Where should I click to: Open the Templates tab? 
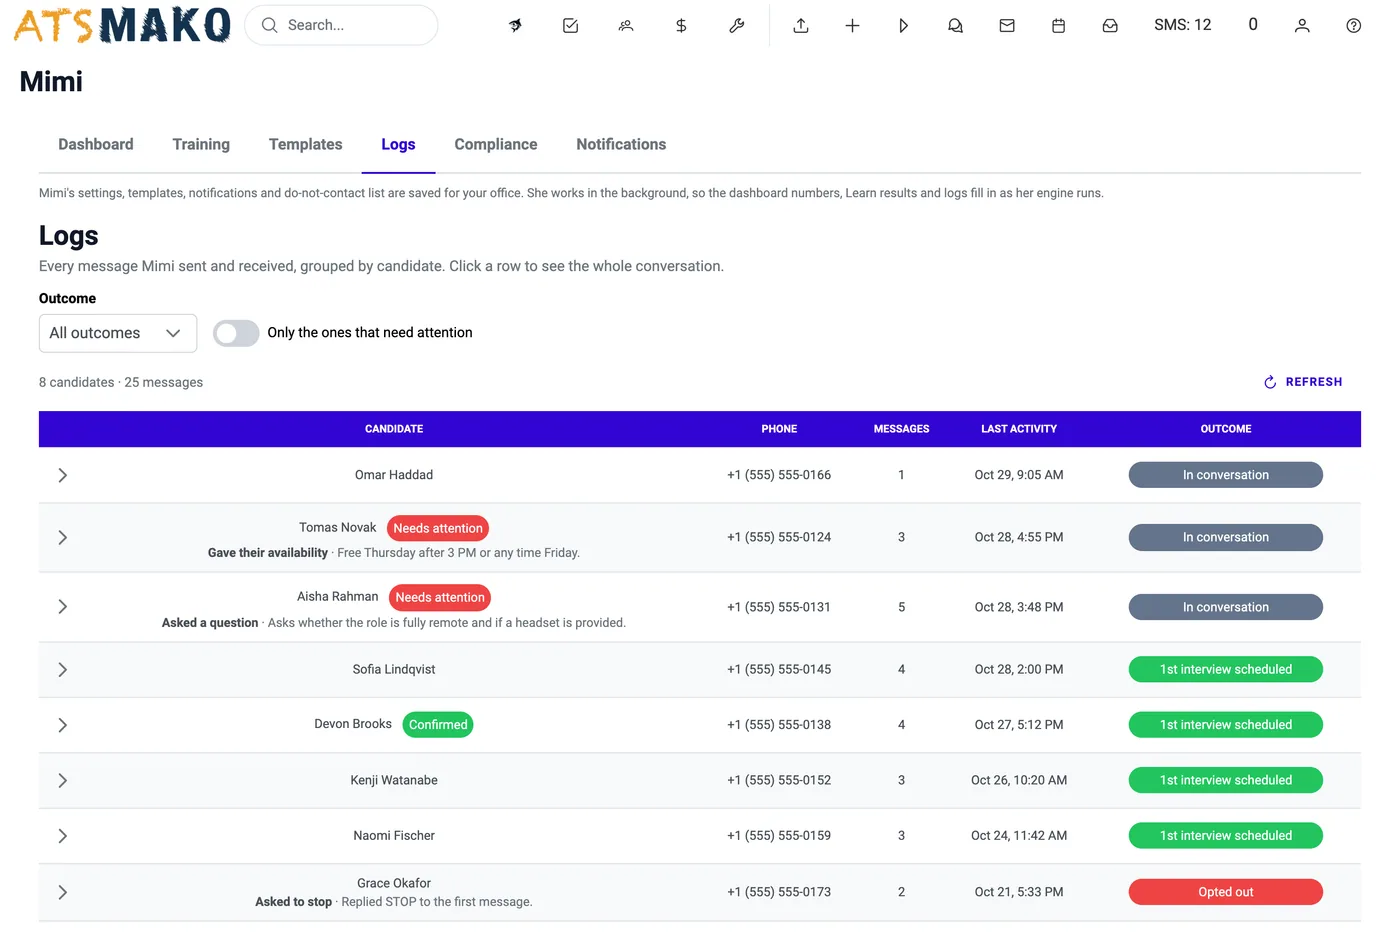click(306, 145)
